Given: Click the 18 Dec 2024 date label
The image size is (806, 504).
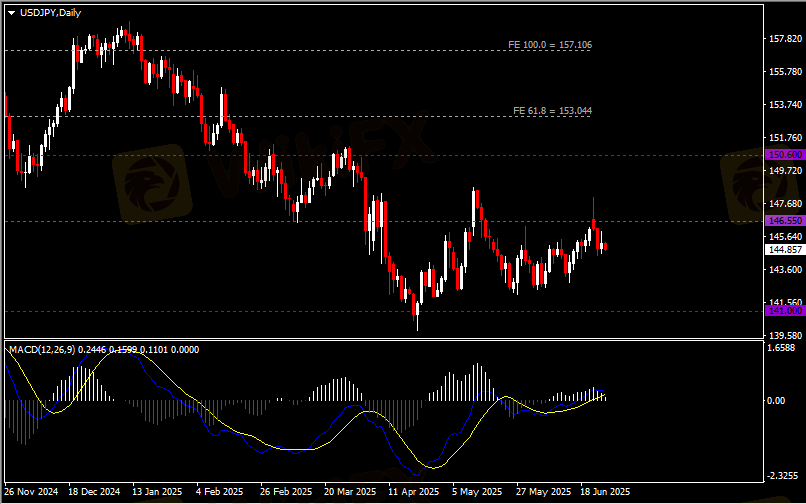Looking at the screenshot, I should [x=94, y=492].
